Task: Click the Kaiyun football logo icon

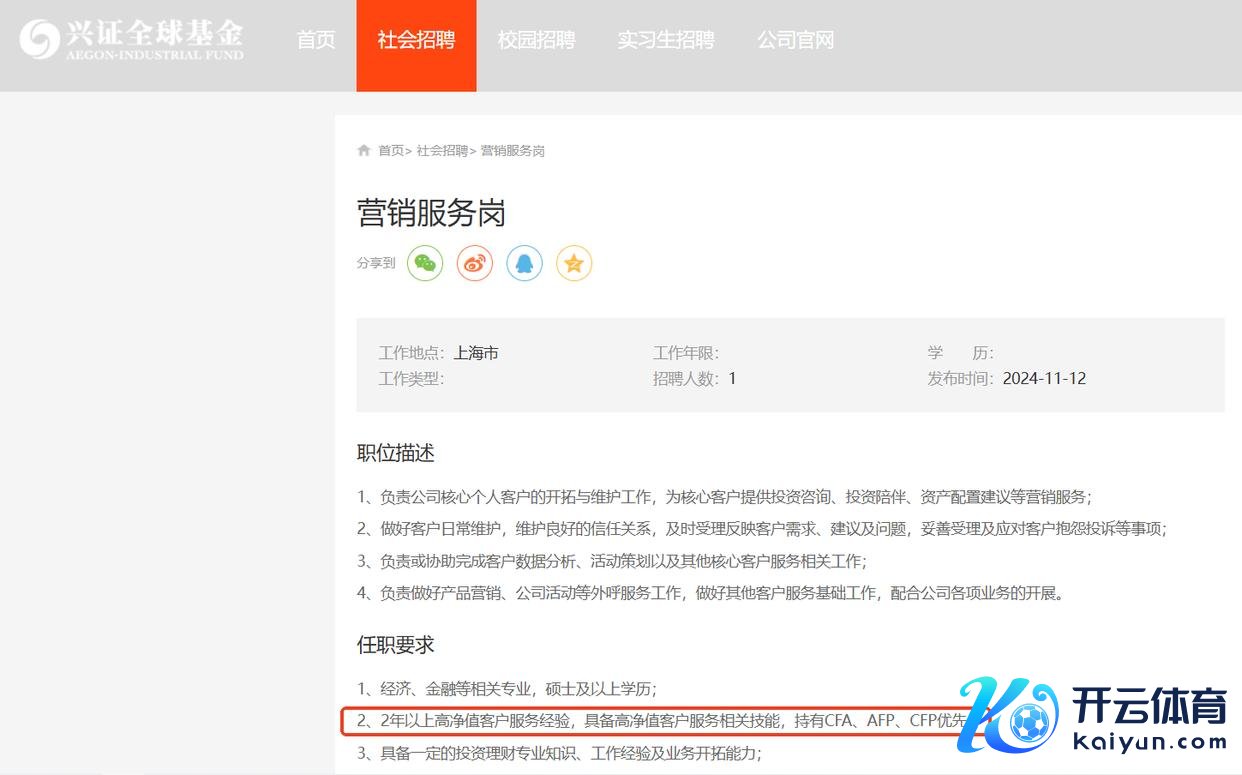Action: (1006, 716)
